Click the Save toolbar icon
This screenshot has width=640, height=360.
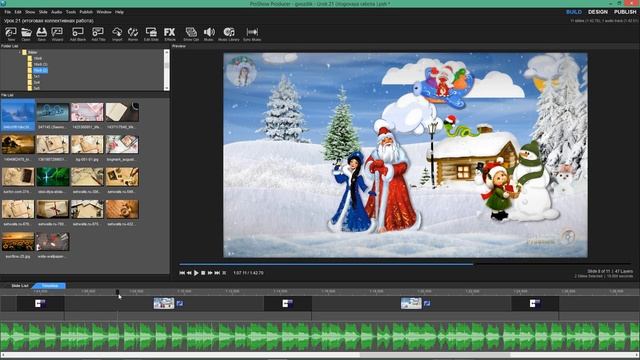coord(42,34)
